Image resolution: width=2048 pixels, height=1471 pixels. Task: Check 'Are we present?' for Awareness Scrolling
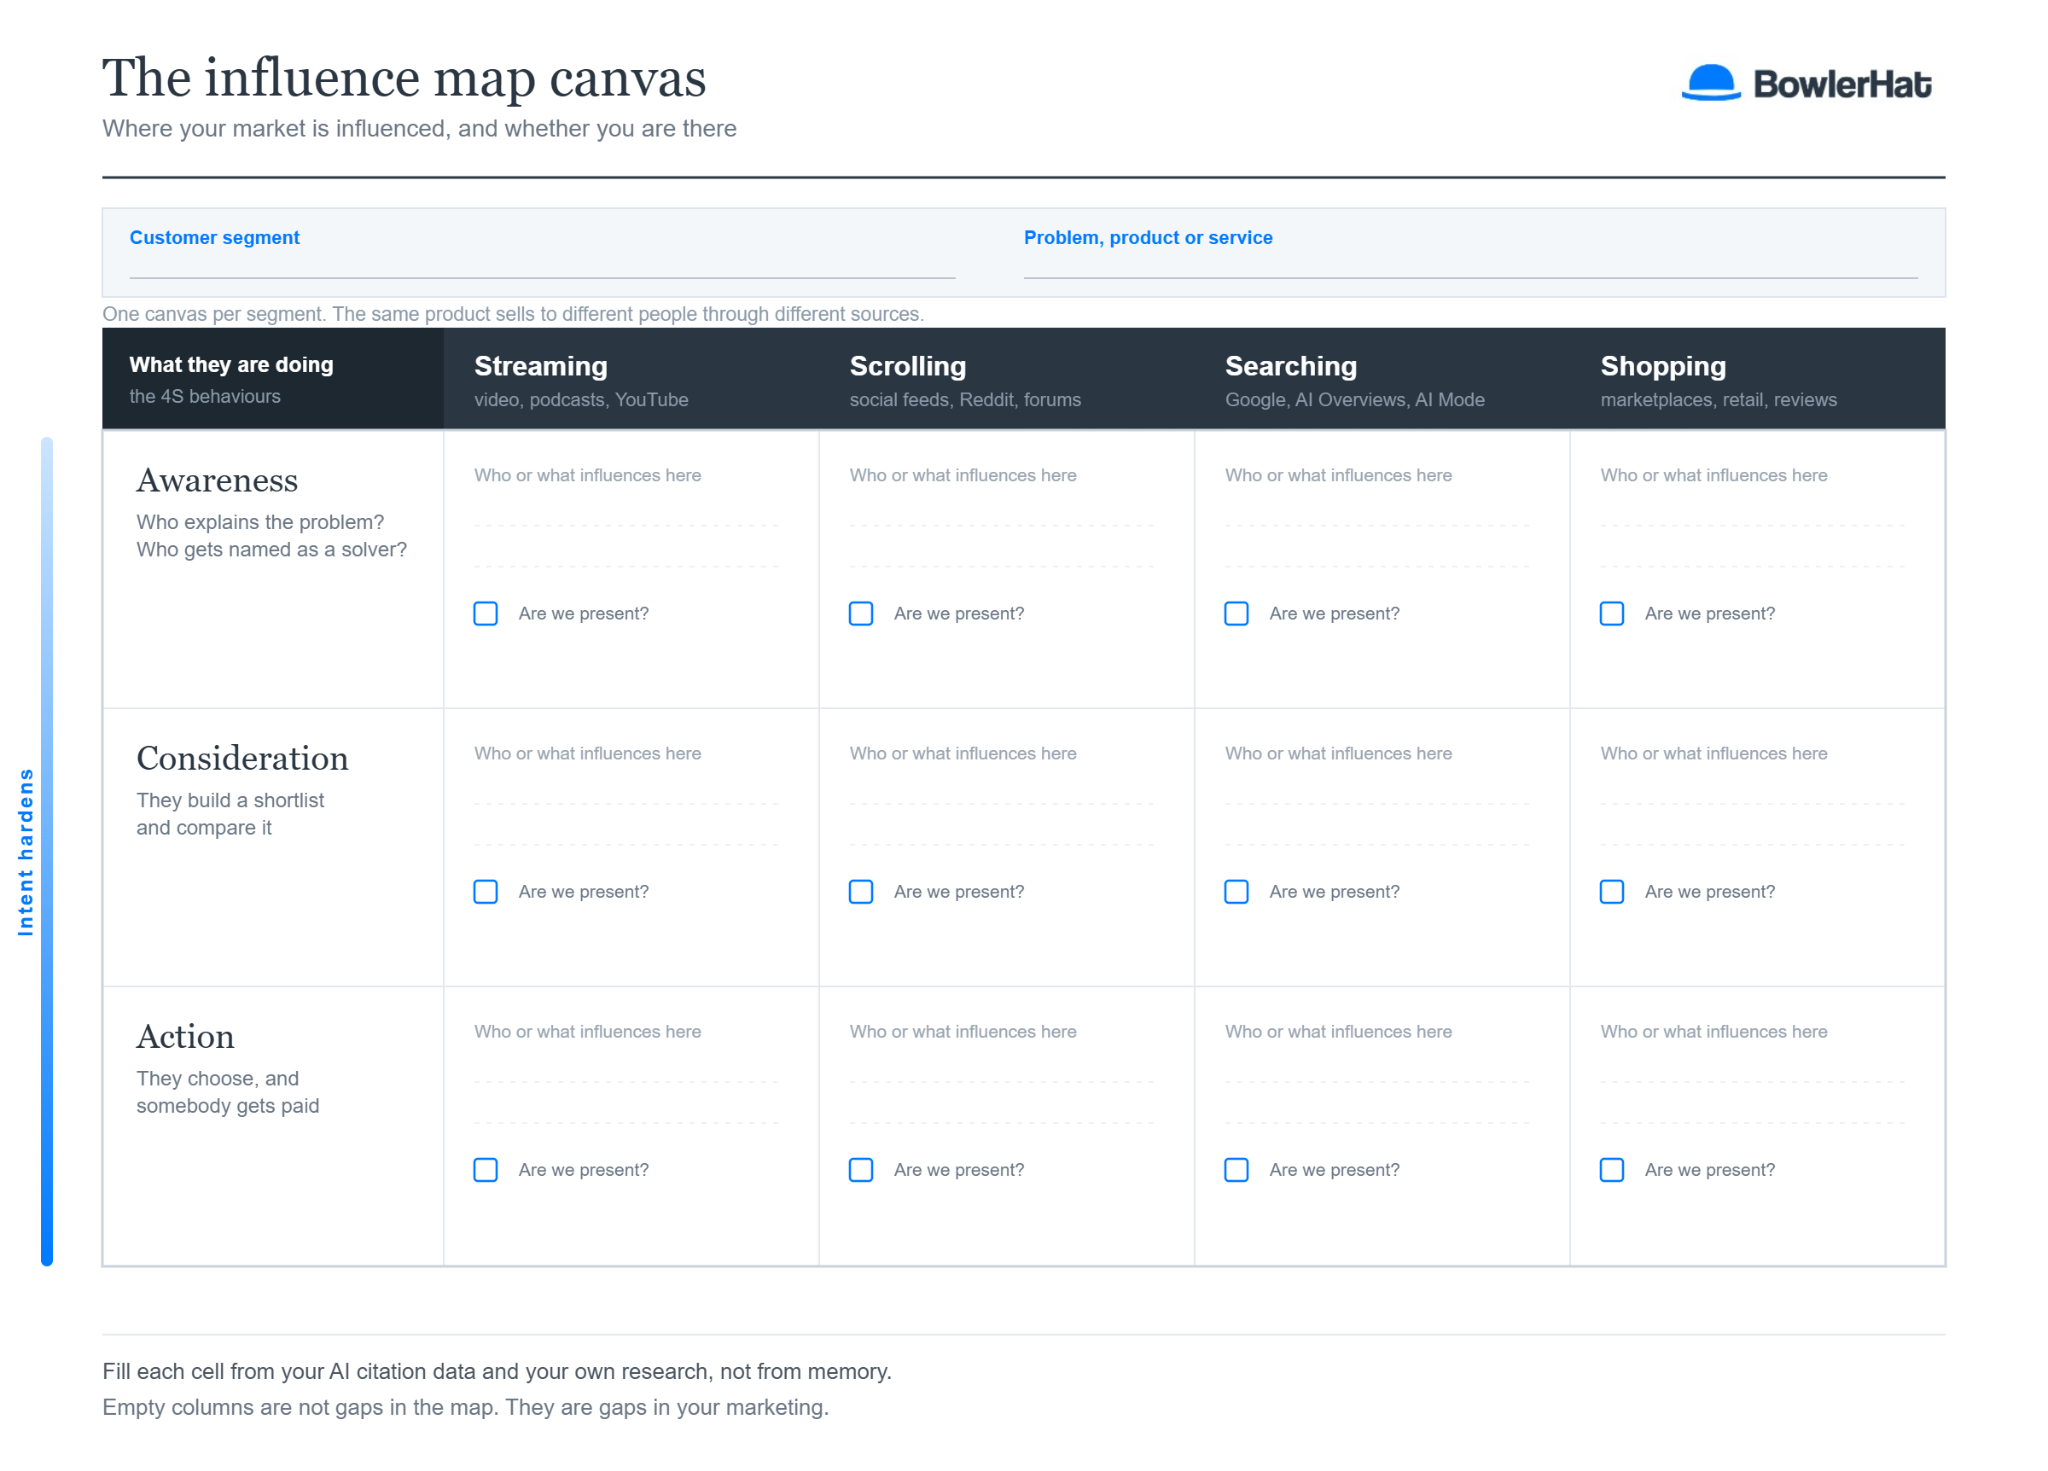pyautogui.click(x=861, y=613)
